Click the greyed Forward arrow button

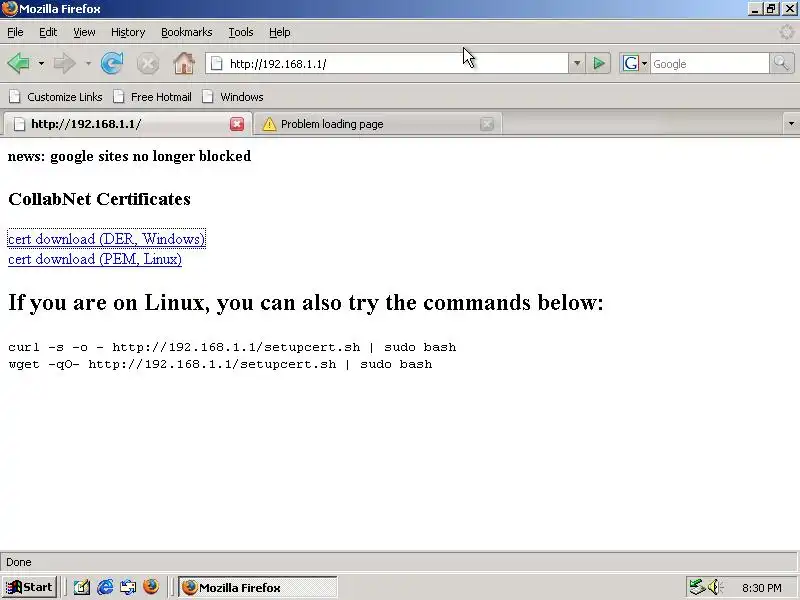(64, 64)
